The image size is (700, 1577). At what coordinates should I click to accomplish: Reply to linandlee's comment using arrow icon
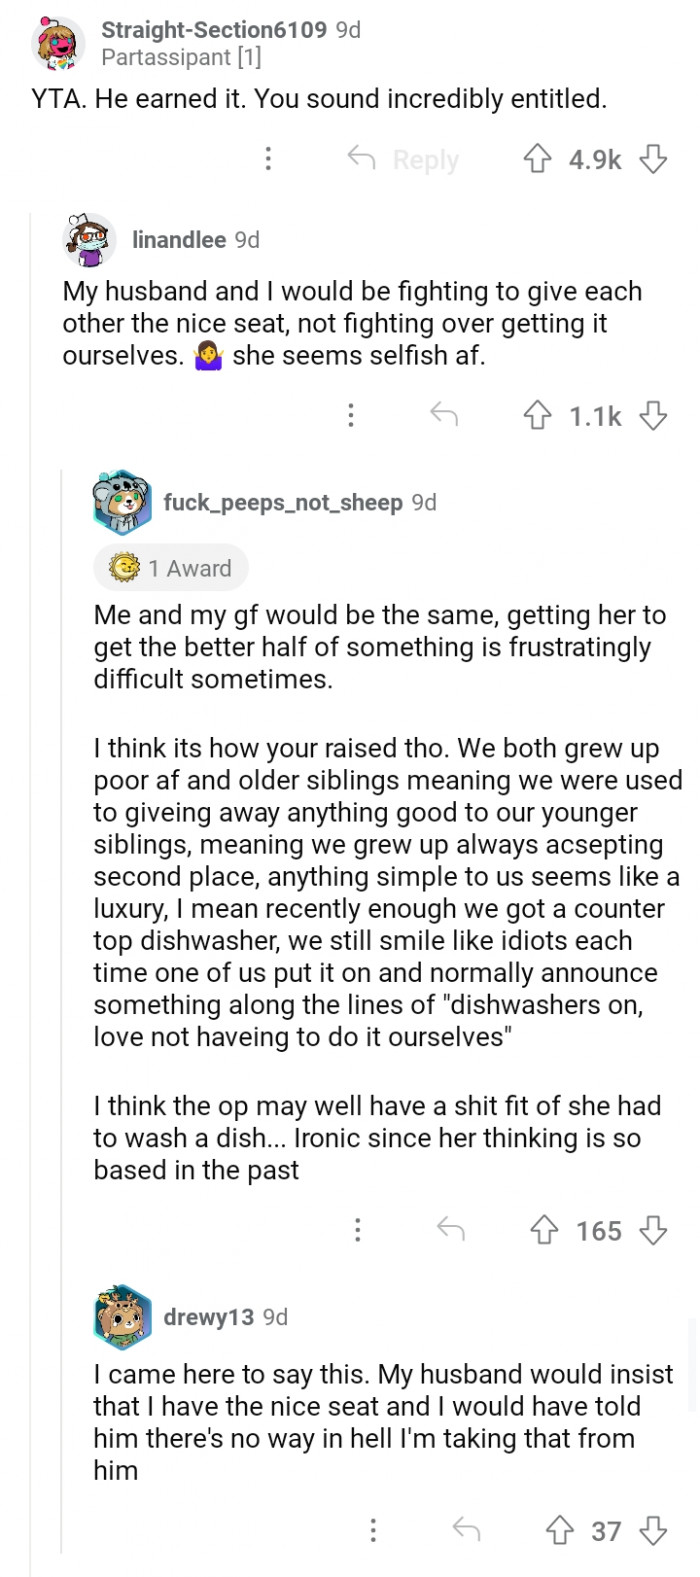point(444,415)
